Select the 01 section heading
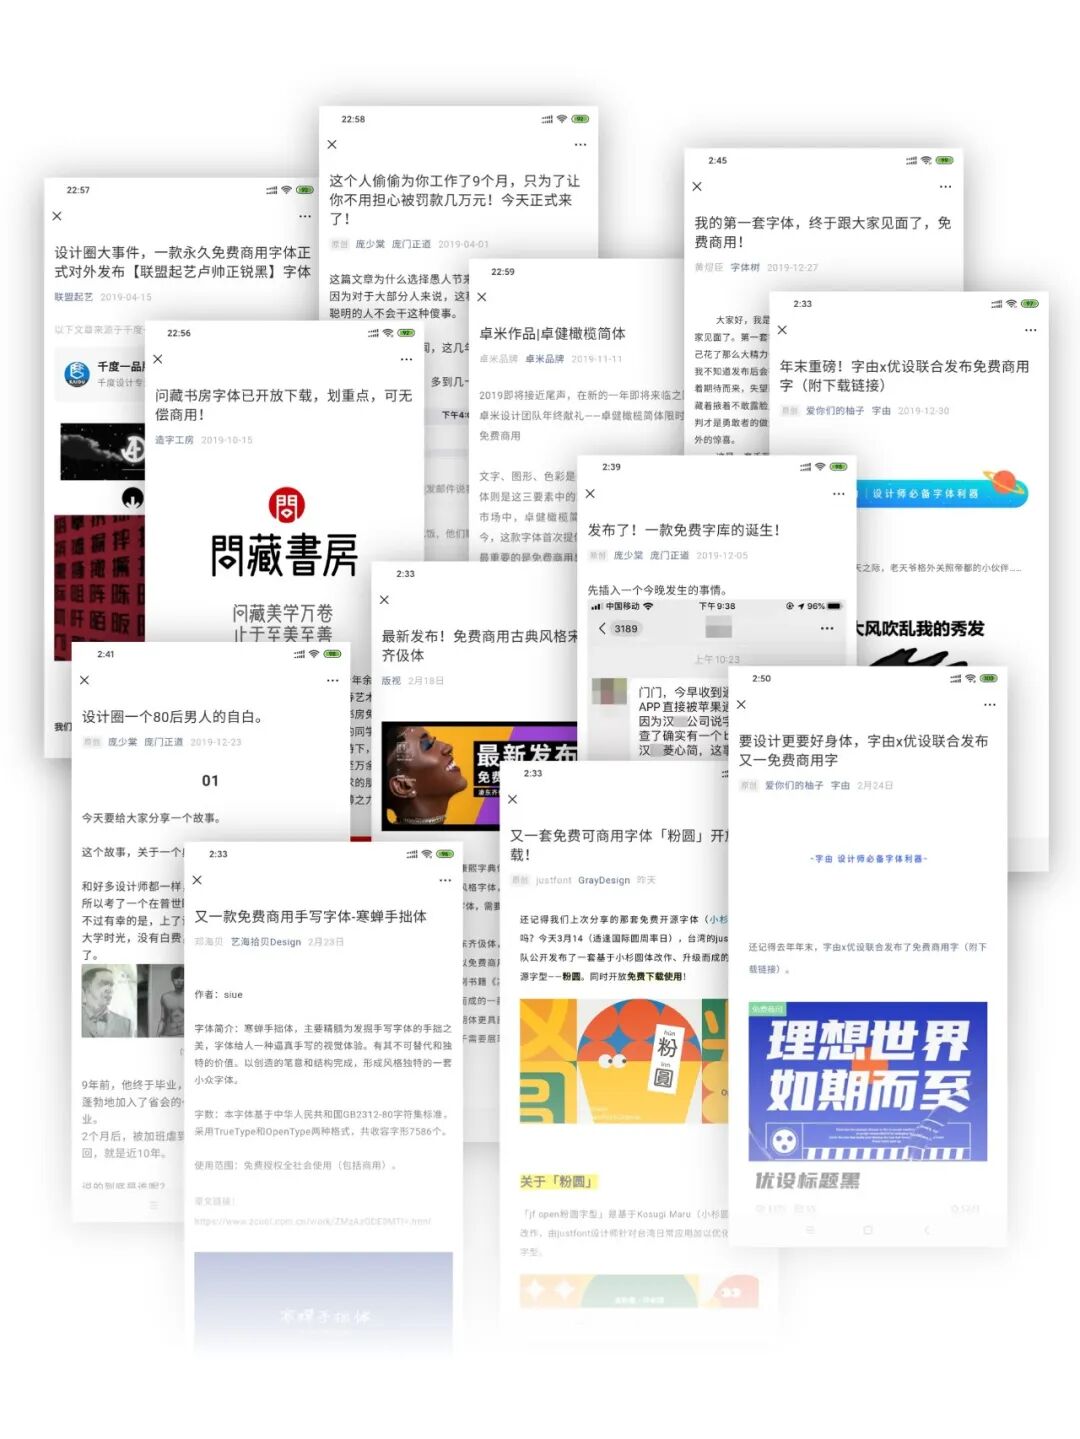Image resolution: width=1080 pixels, height=1439 pixels. point(210,781)
